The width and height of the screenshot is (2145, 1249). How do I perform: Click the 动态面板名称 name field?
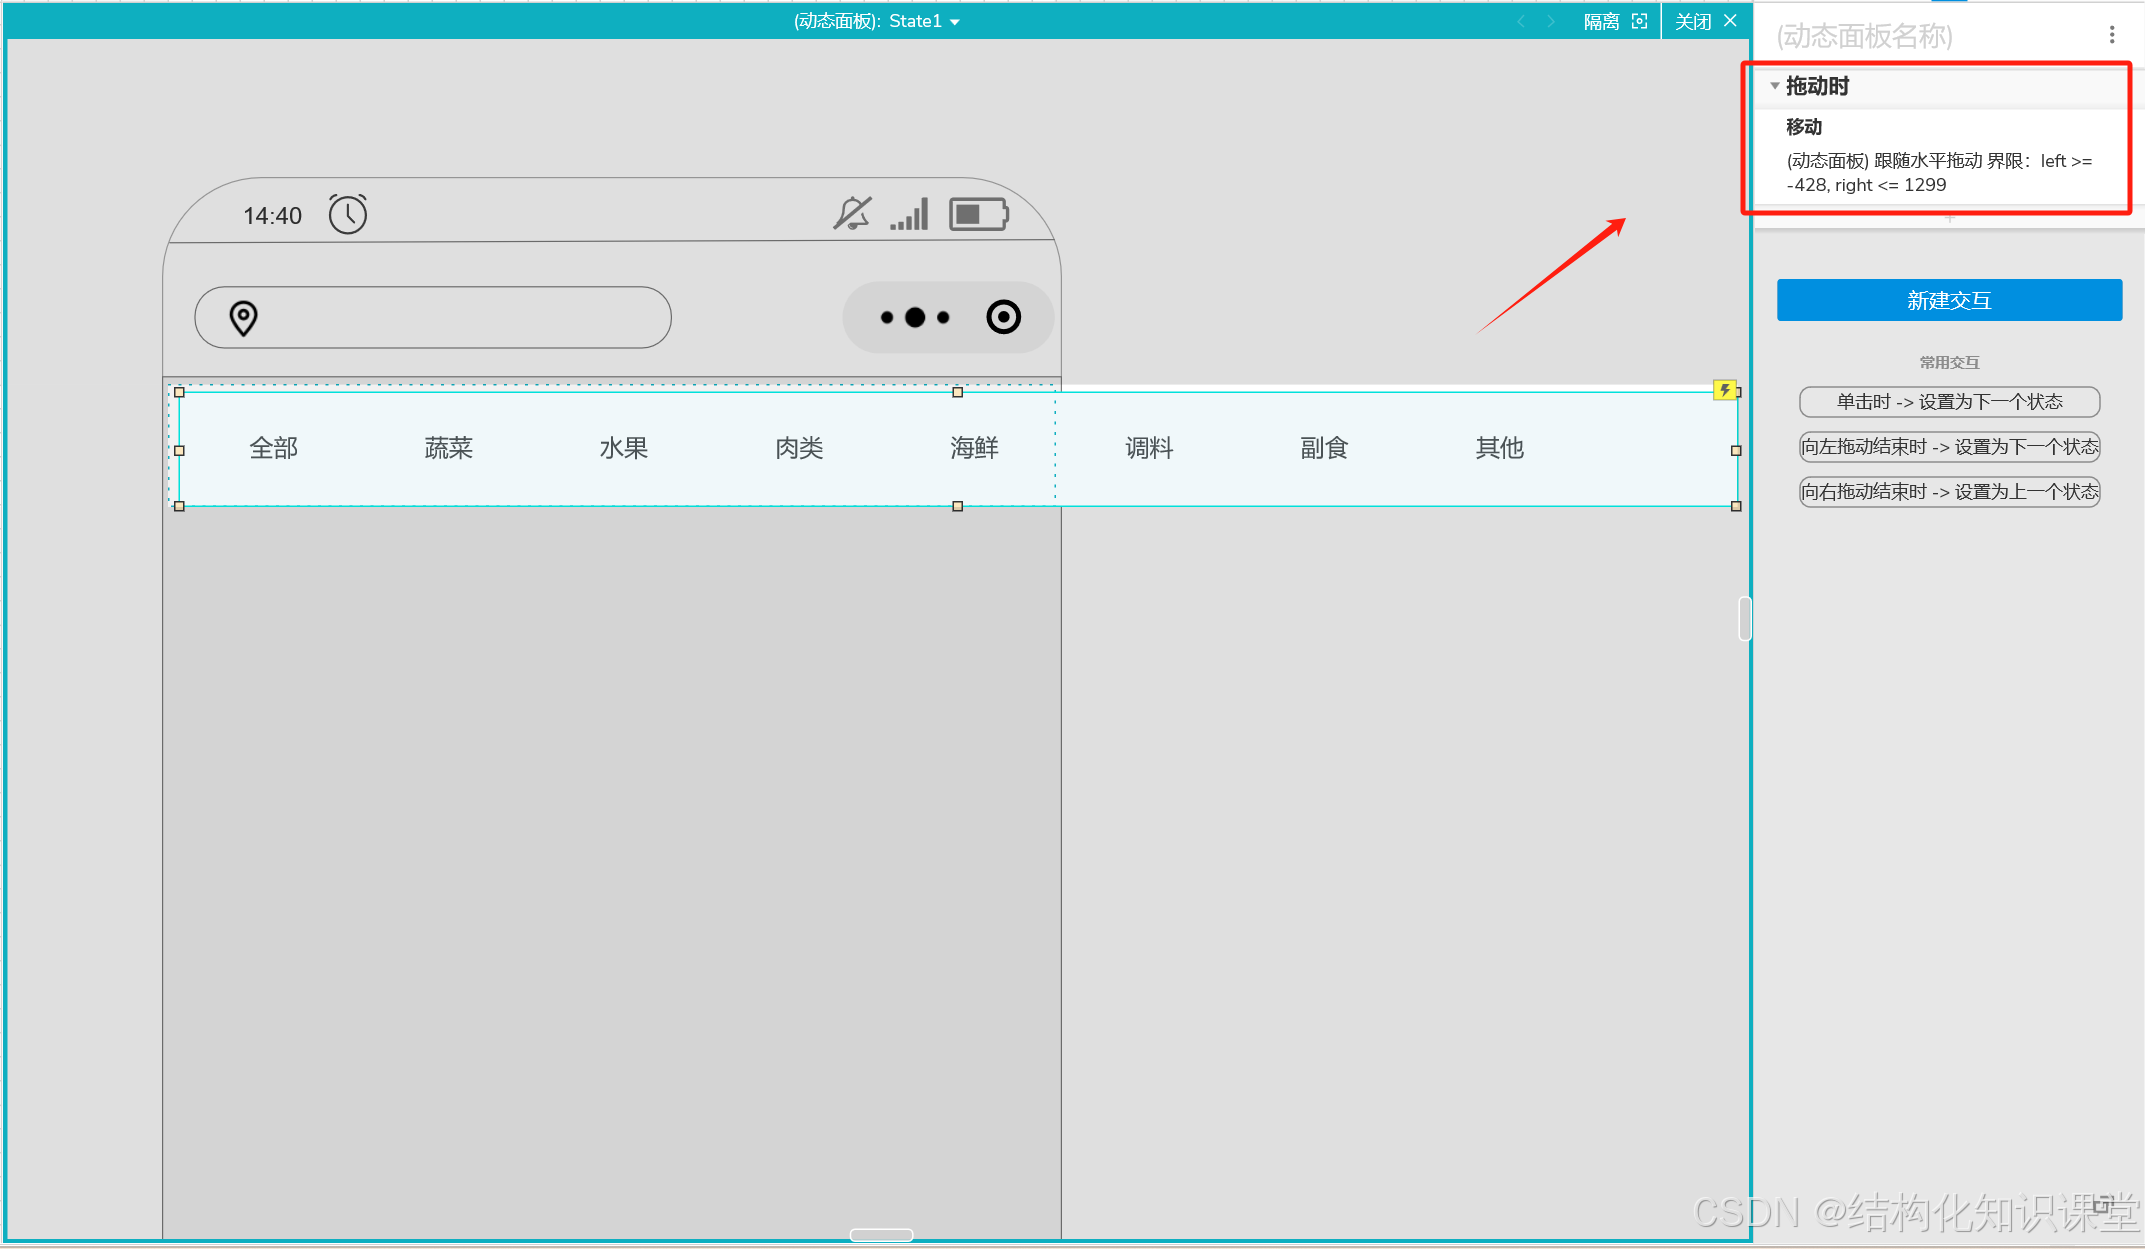point(1864,36)
